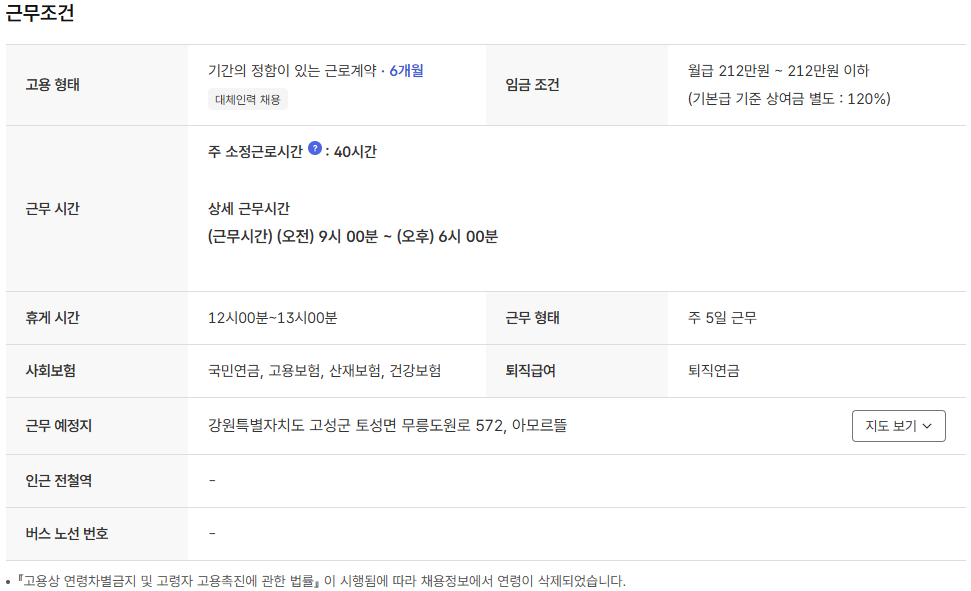
Task: Click the 근무 형태 label cell
Action: click(x=532, y=318)
